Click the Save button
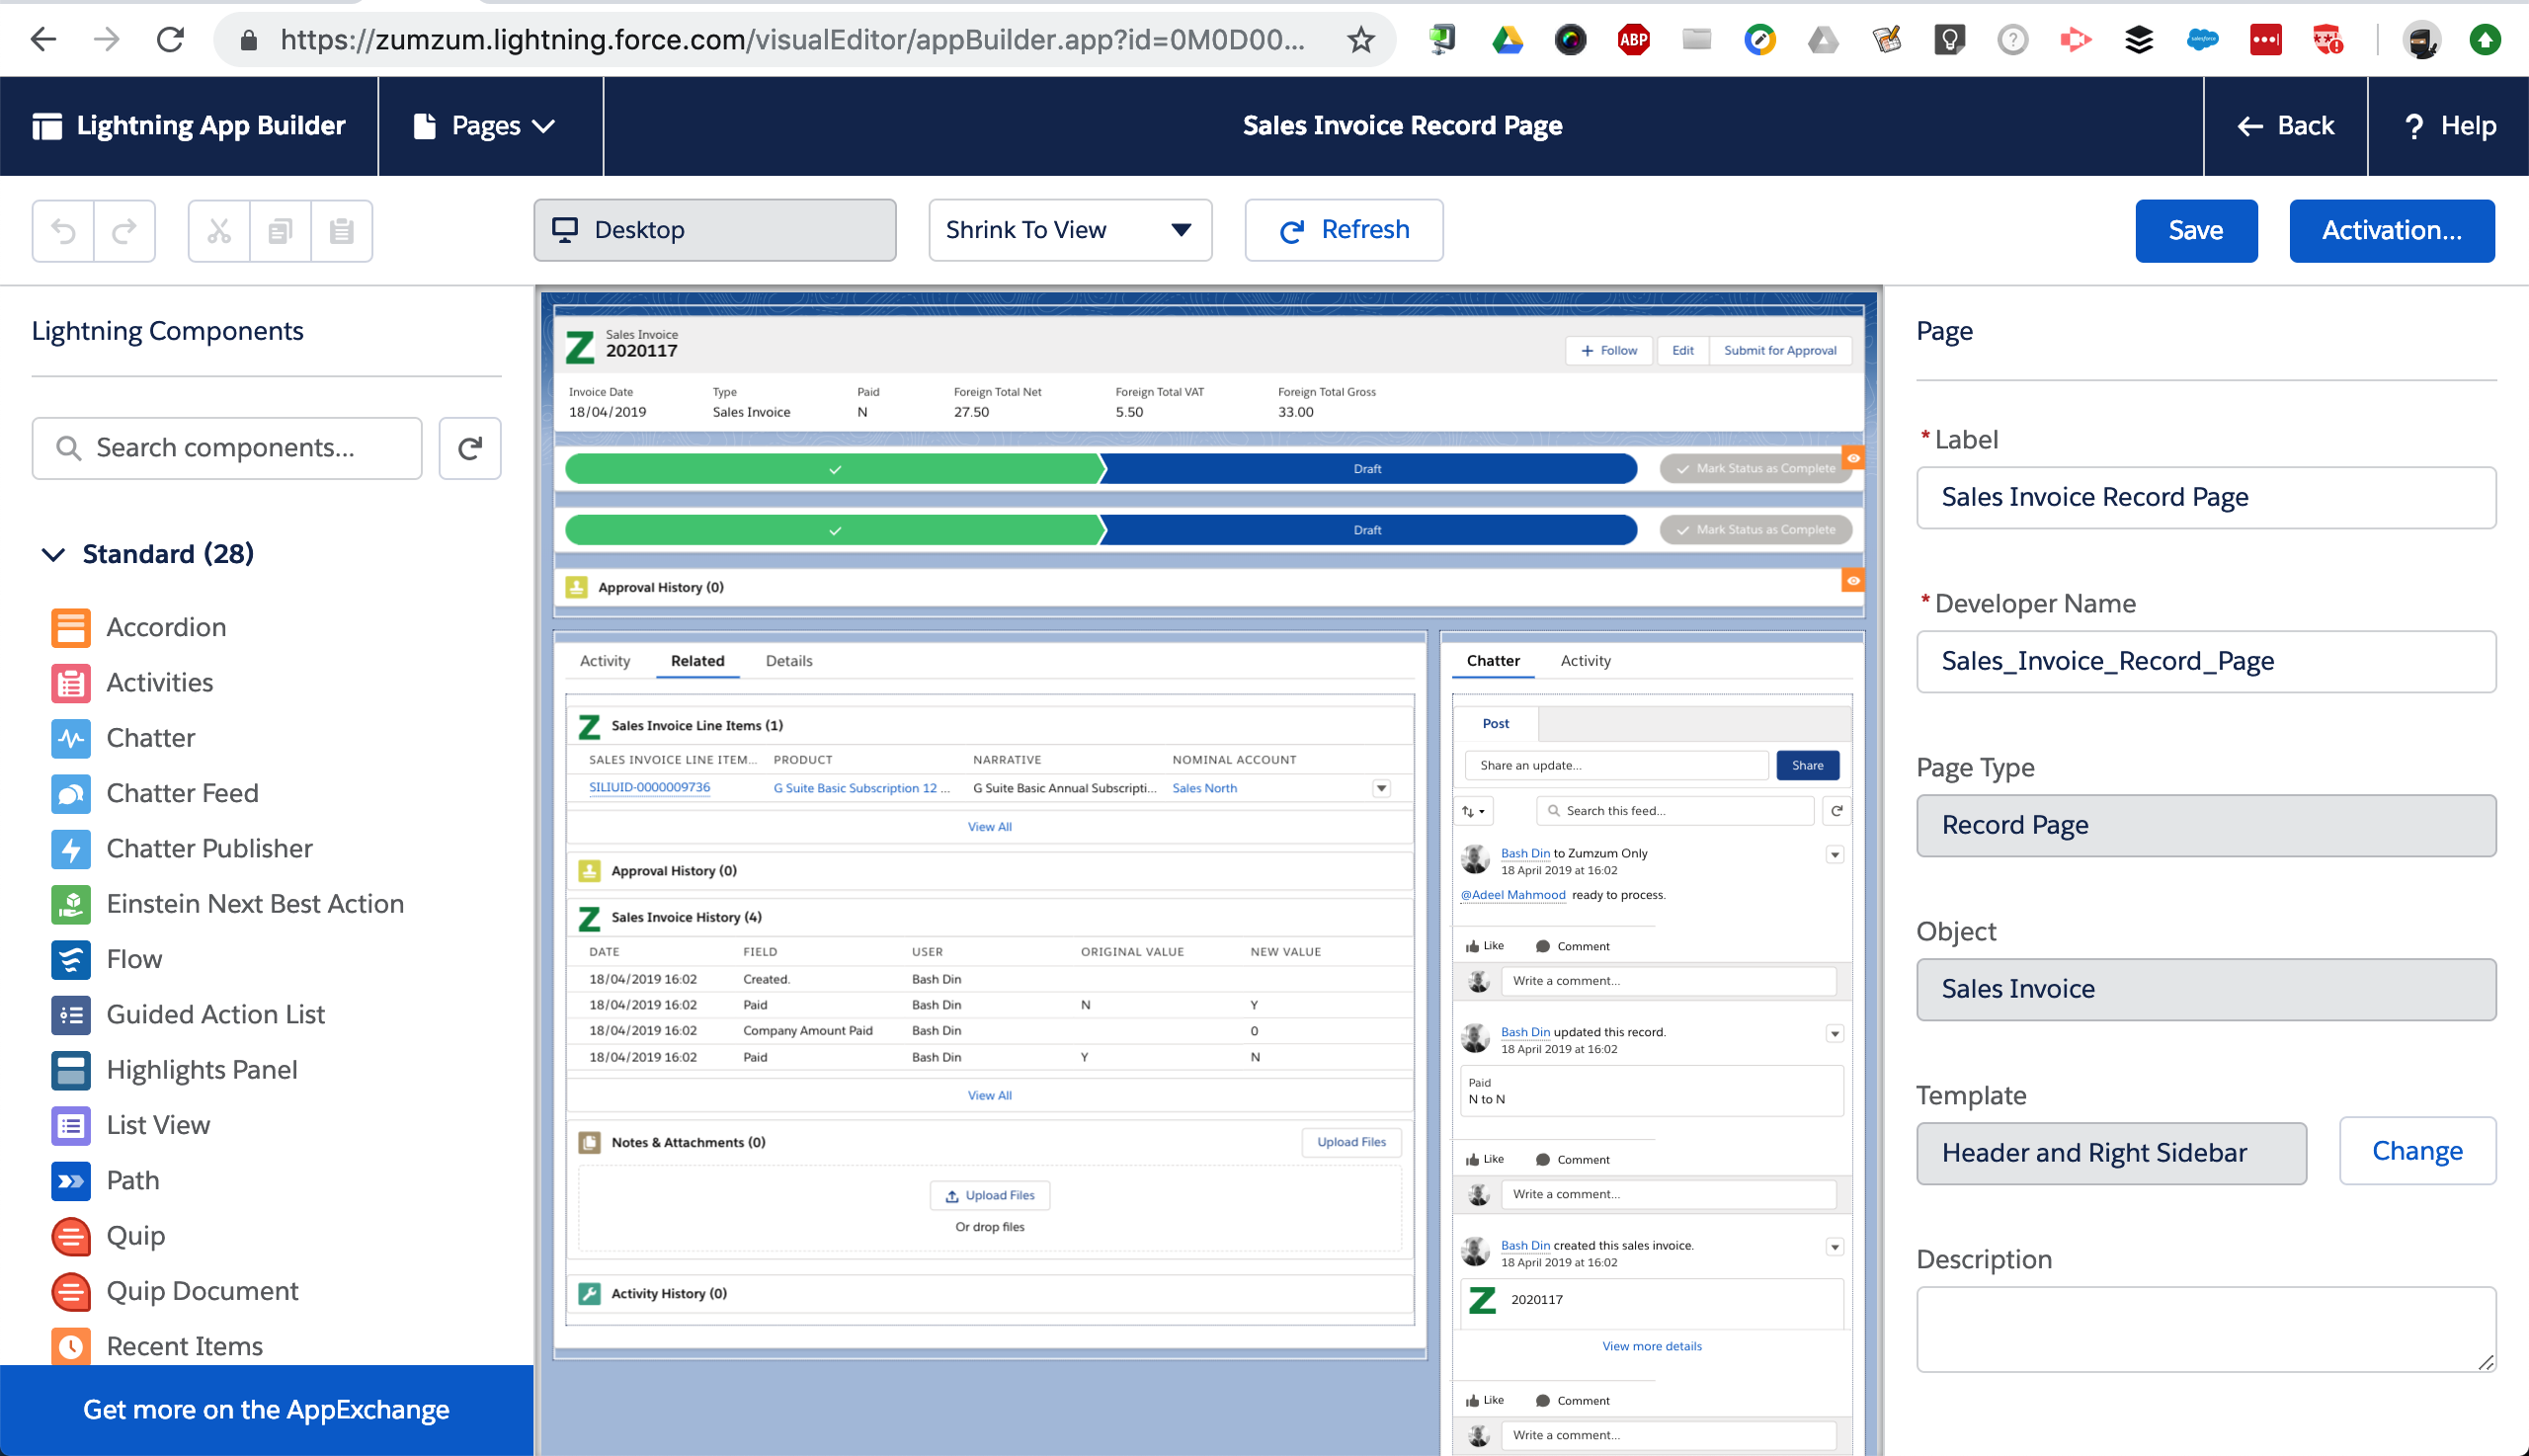 [2195, 227]
